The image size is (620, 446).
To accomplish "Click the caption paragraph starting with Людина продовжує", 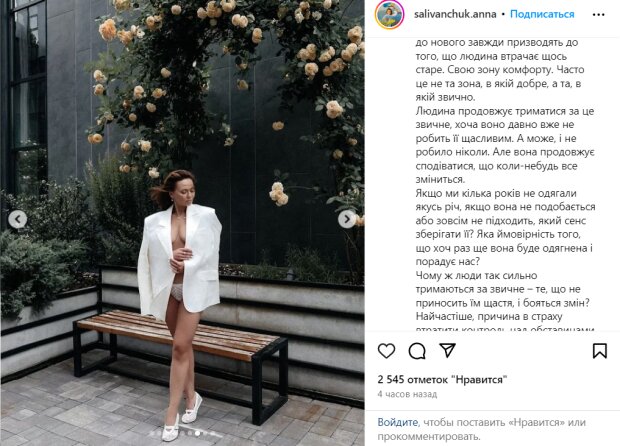I will 505,145.
